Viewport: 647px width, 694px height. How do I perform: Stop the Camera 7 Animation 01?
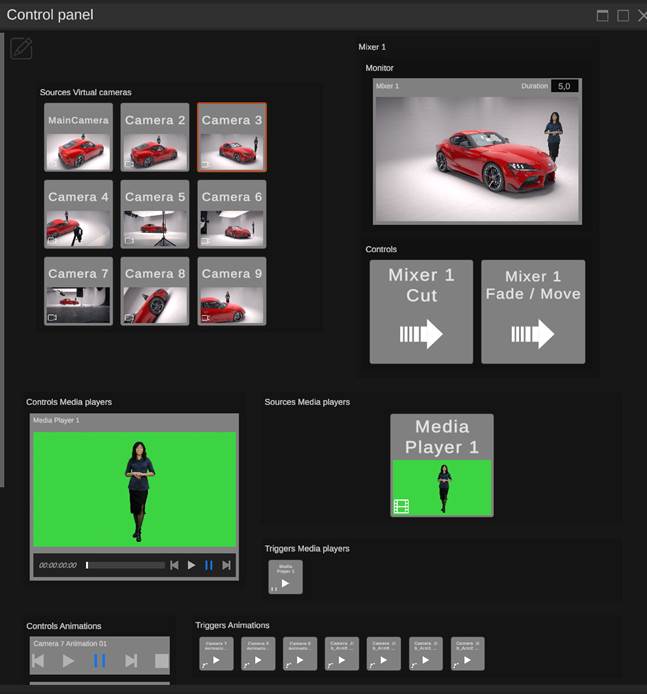pyautogui.click(x=161, y=661)
